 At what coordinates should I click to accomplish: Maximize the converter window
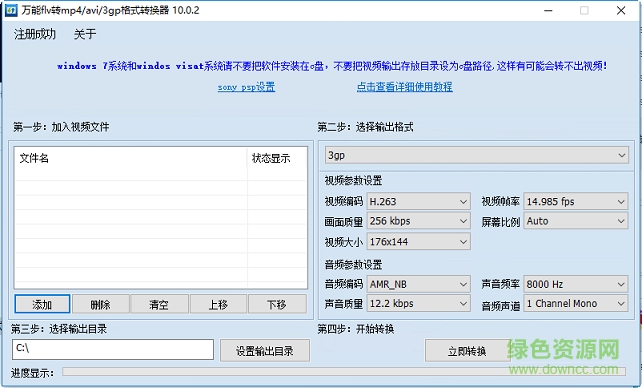584,10
